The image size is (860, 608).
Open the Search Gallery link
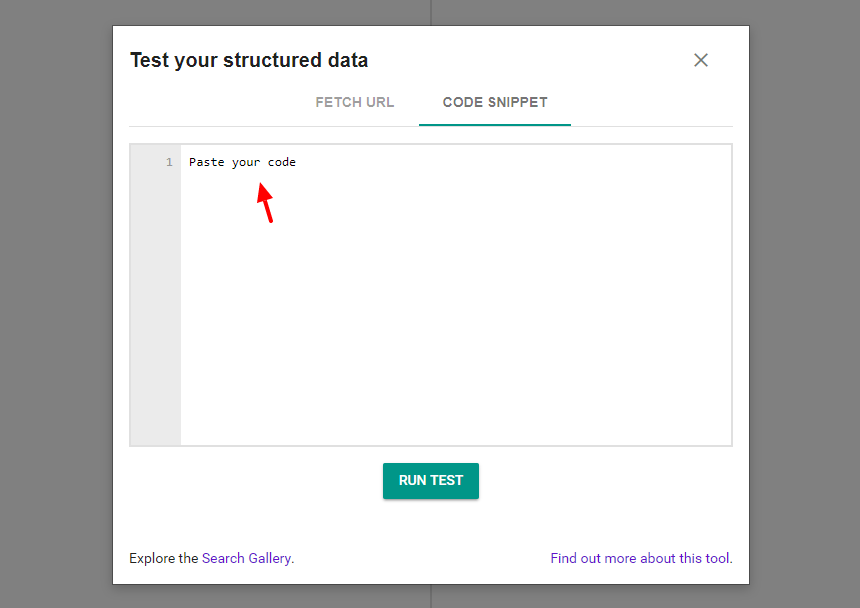[x=247, y=558]
